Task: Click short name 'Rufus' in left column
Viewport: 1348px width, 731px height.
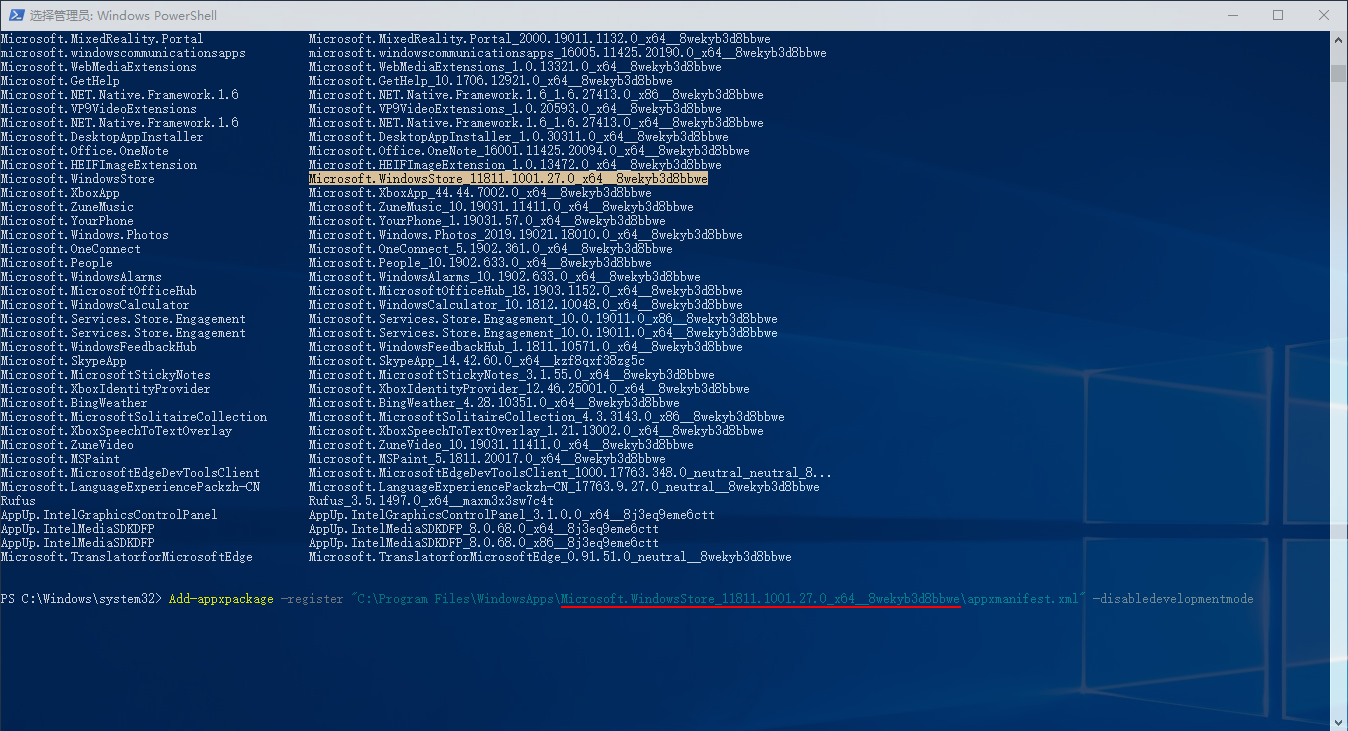Action: click(18, 501)
